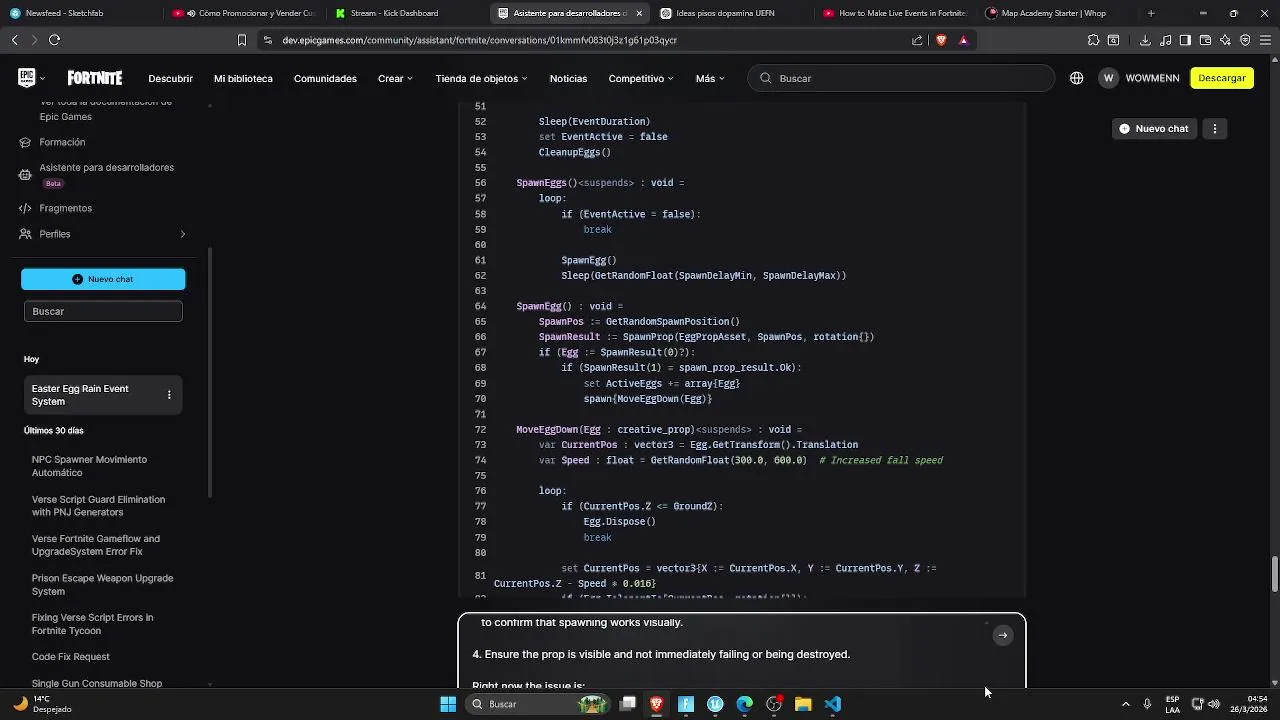Image resolution: width=1280 pixels, height=720 pixels.
Task: Close the Asistente para desarrolladores tab
Action: [x=639, y=13]
